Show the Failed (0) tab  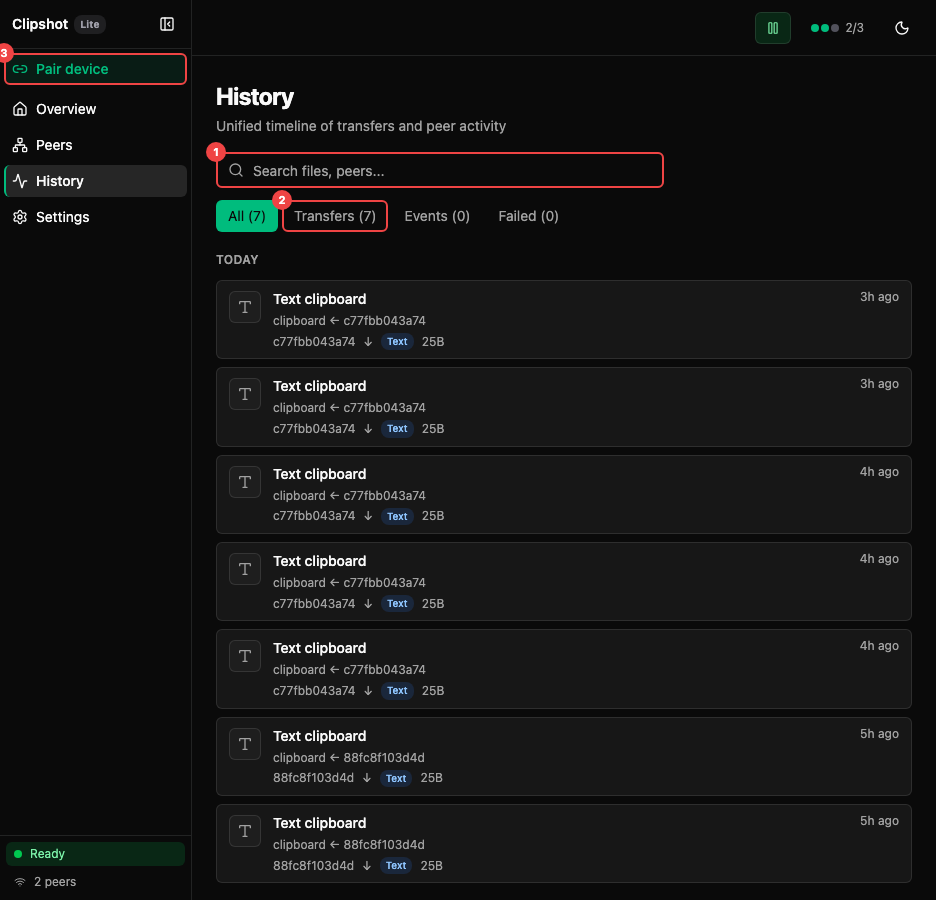click(x=528, y=216)
